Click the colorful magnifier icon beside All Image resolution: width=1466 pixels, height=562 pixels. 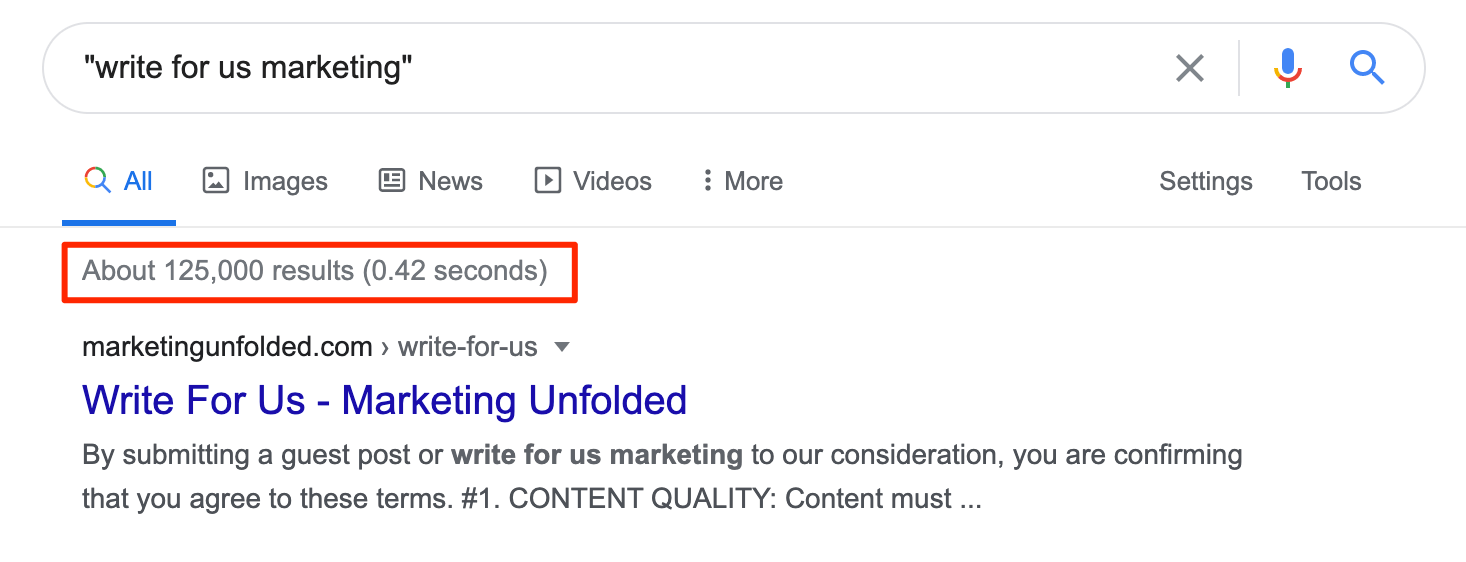tap(97, 181)
